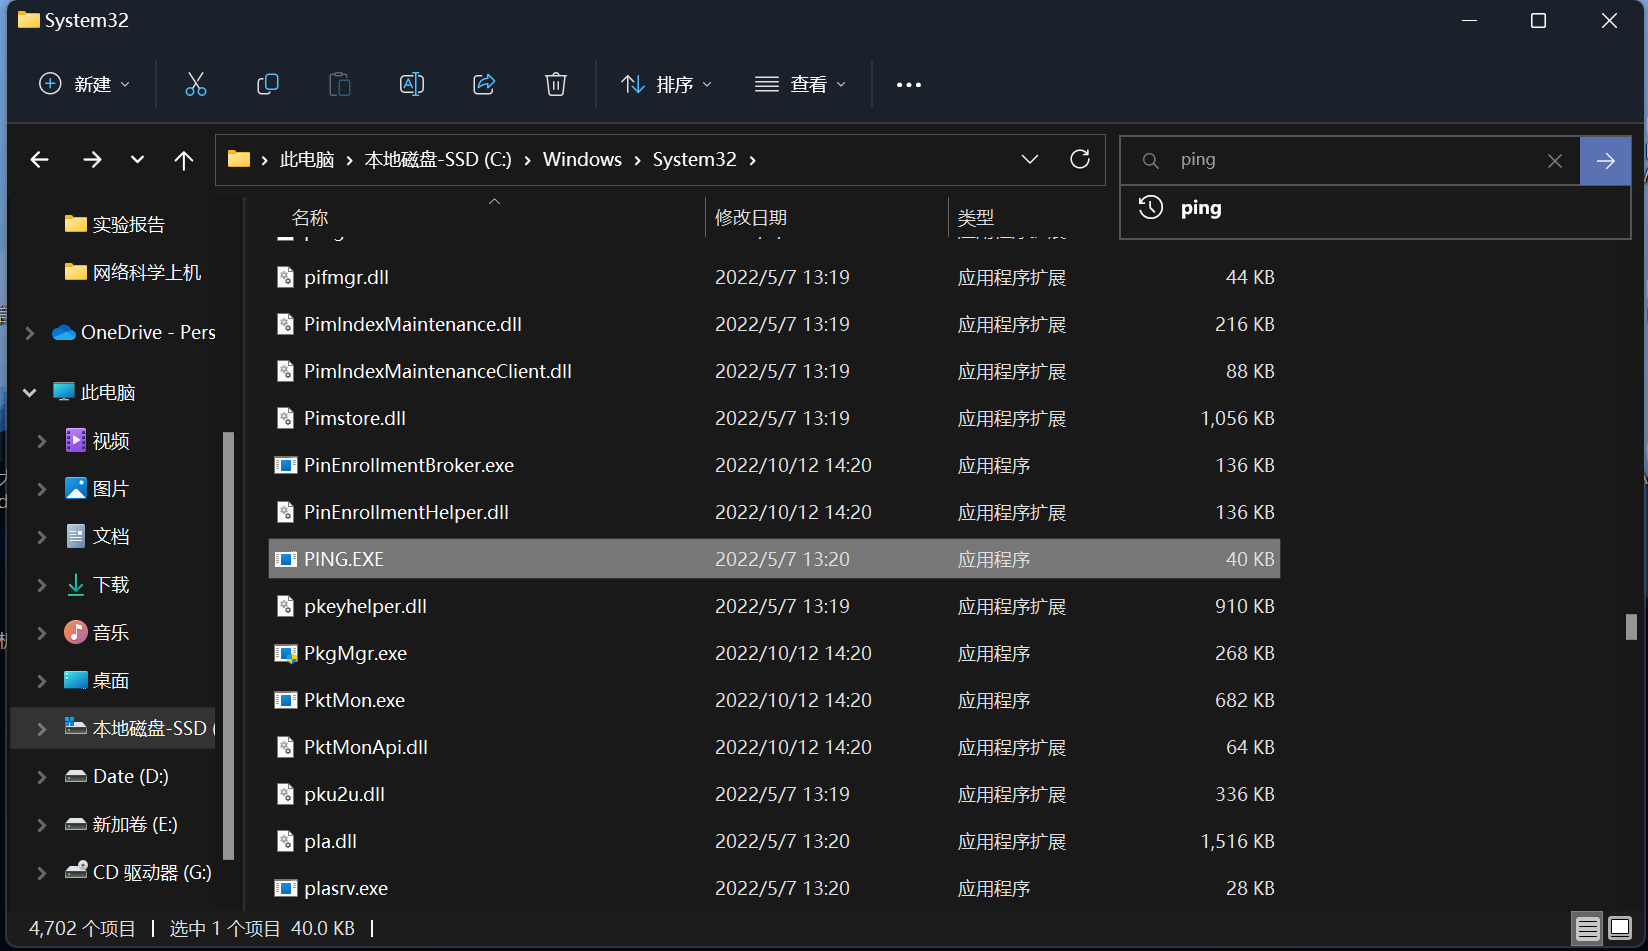Expand the CD drive (G:) node
This screenshot has width=1648, height=951.
pyautogui.click(x=42, y=873)
